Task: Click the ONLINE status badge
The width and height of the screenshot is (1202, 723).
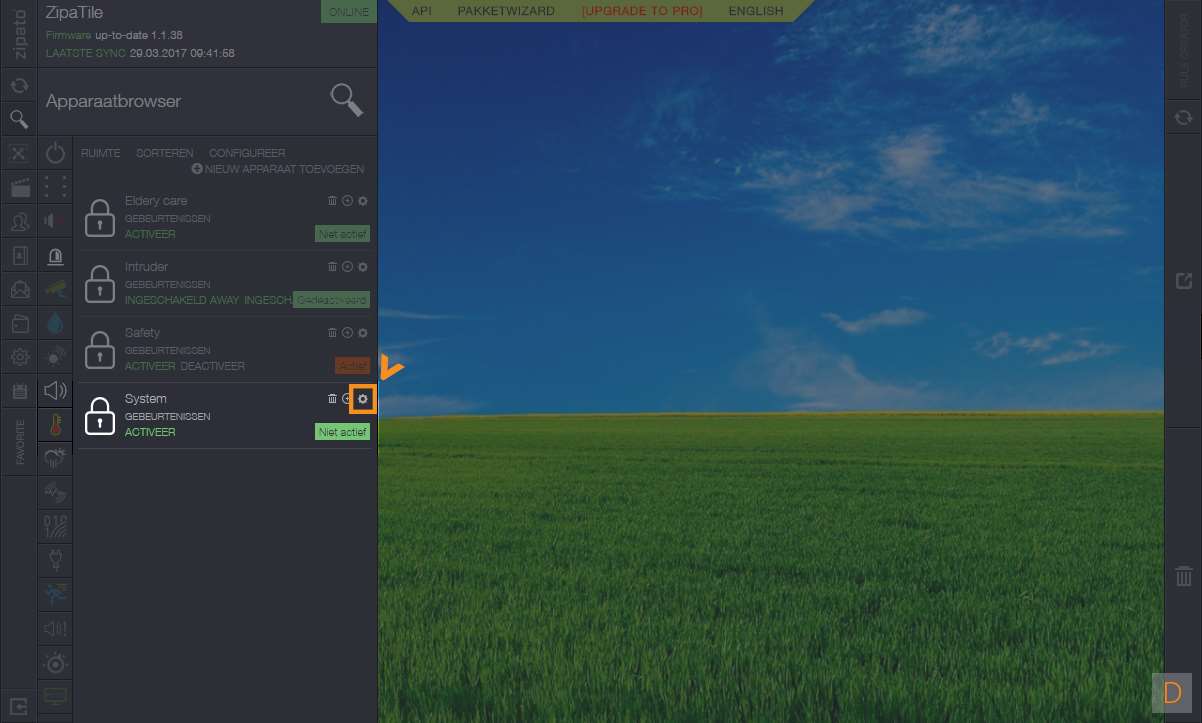Action: tap(348, 12)
